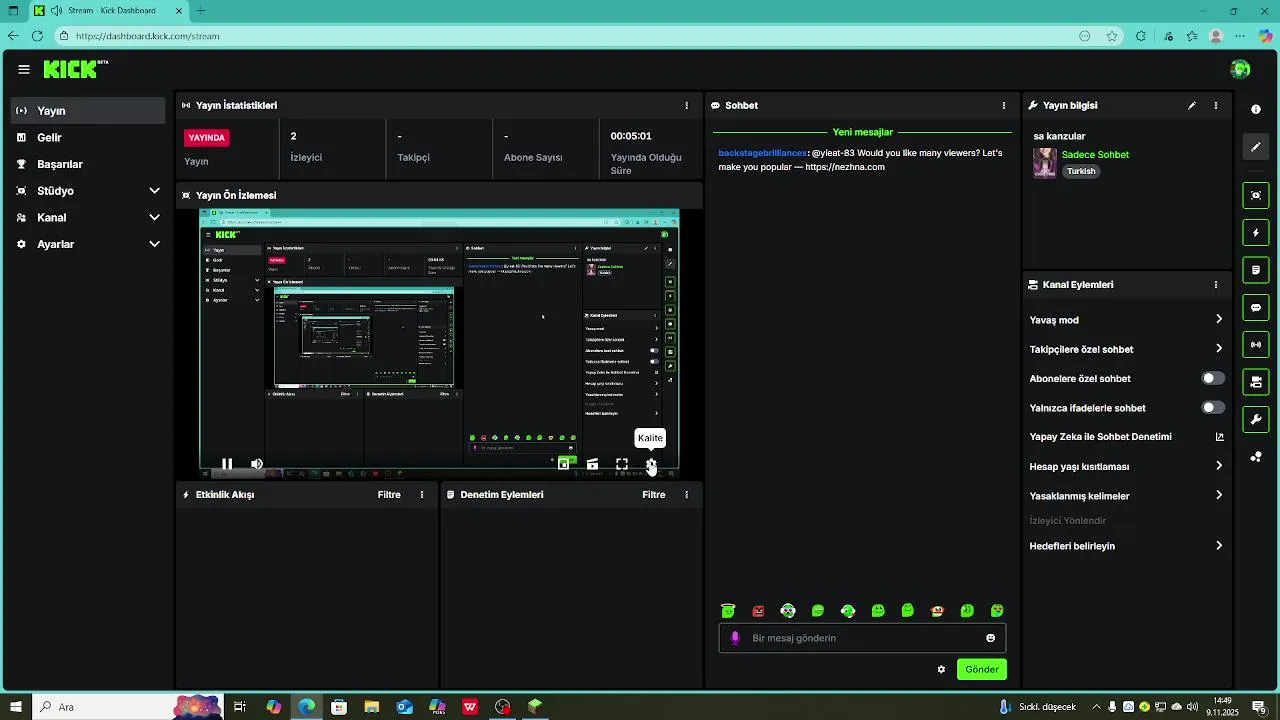1280x720 pixels.
Task: Click the stream category thumbnail image
Action: [1045, 163]
